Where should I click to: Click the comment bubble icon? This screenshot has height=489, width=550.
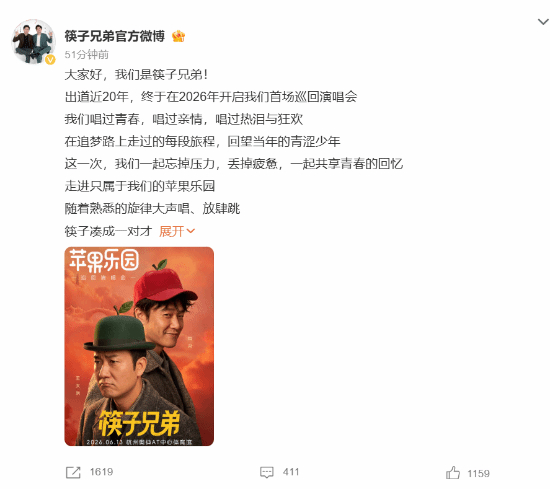267,473
